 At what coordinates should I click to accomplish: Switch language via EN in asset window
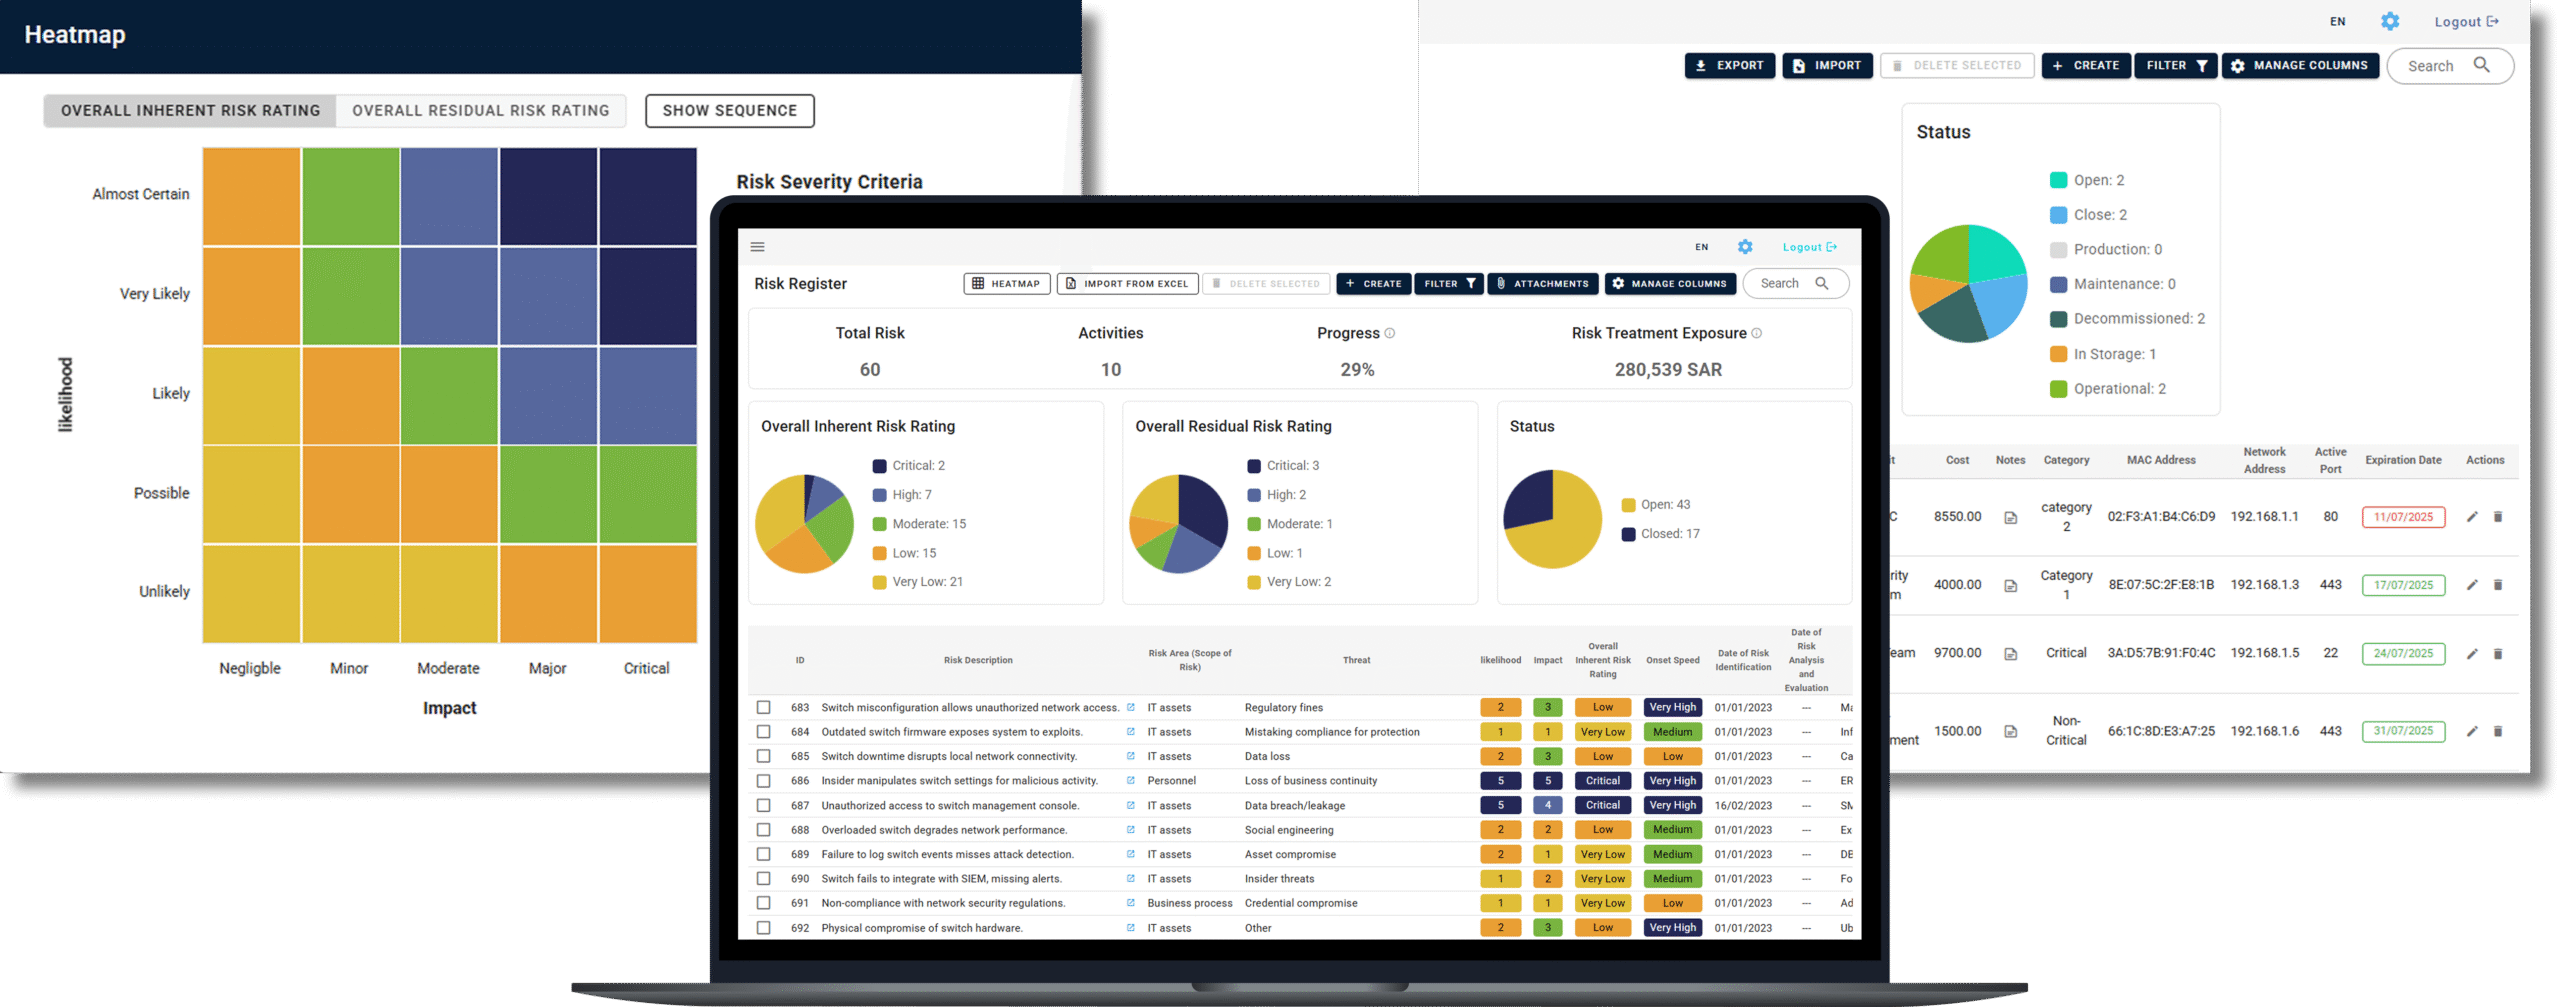point(2338,21)
